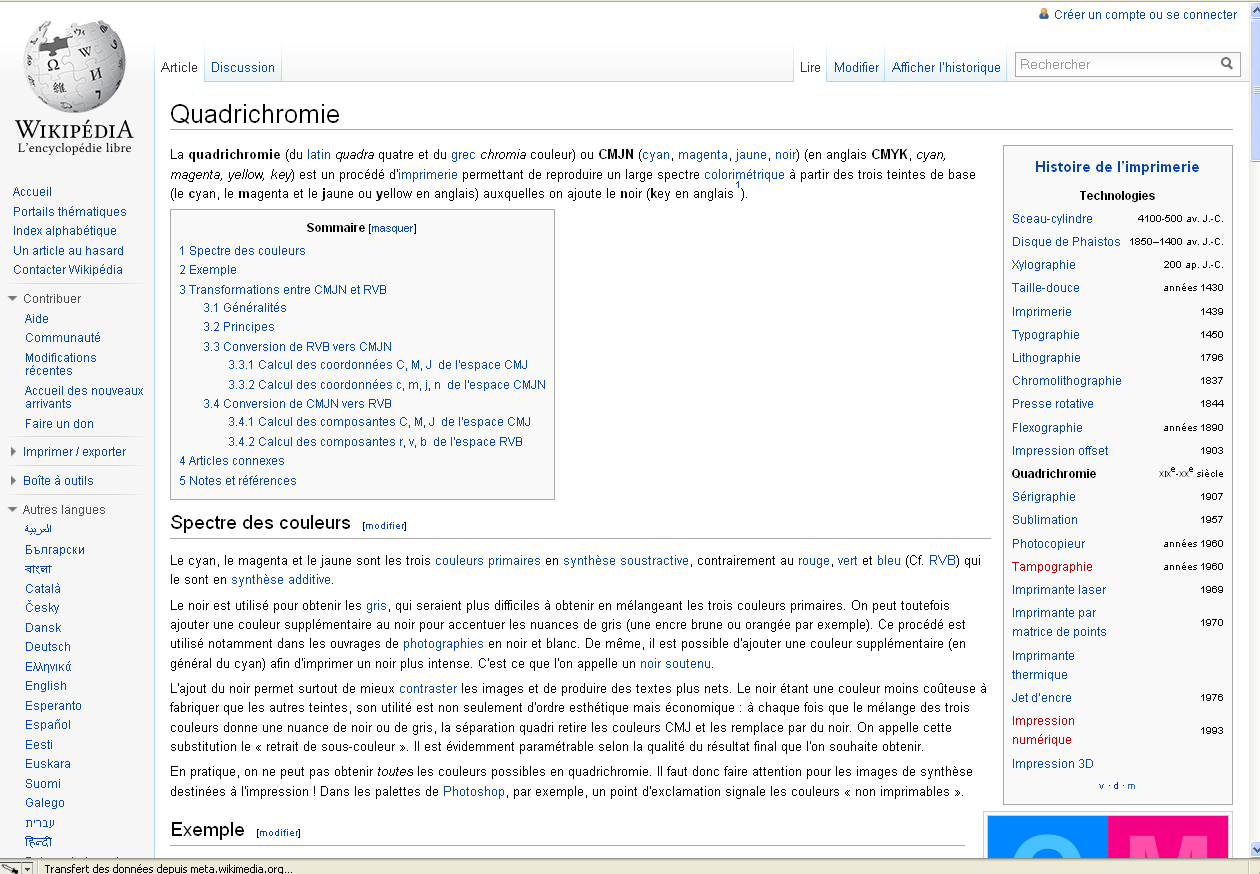Click the status bar icon at bottom left
The height and width of the screenshot is (874, 1260).
(x=10, y=868)
